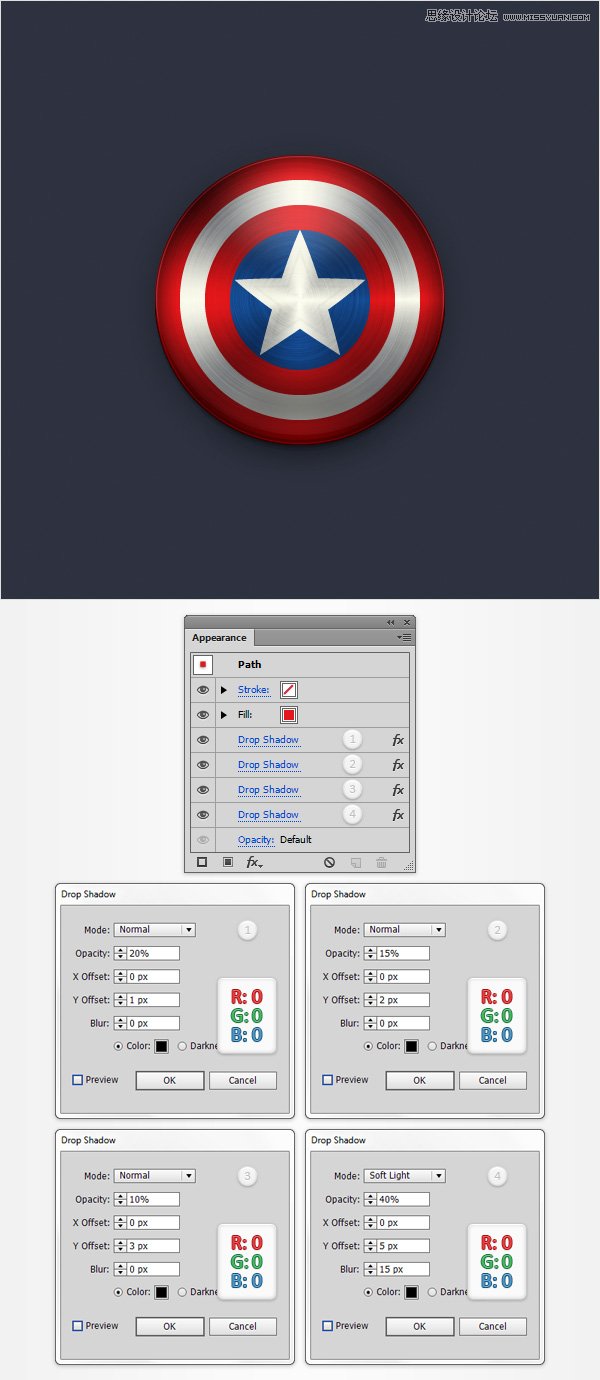Select Darkness radio button in dialog 2
Viewport: 600px width, 1380px height.
432,1046
